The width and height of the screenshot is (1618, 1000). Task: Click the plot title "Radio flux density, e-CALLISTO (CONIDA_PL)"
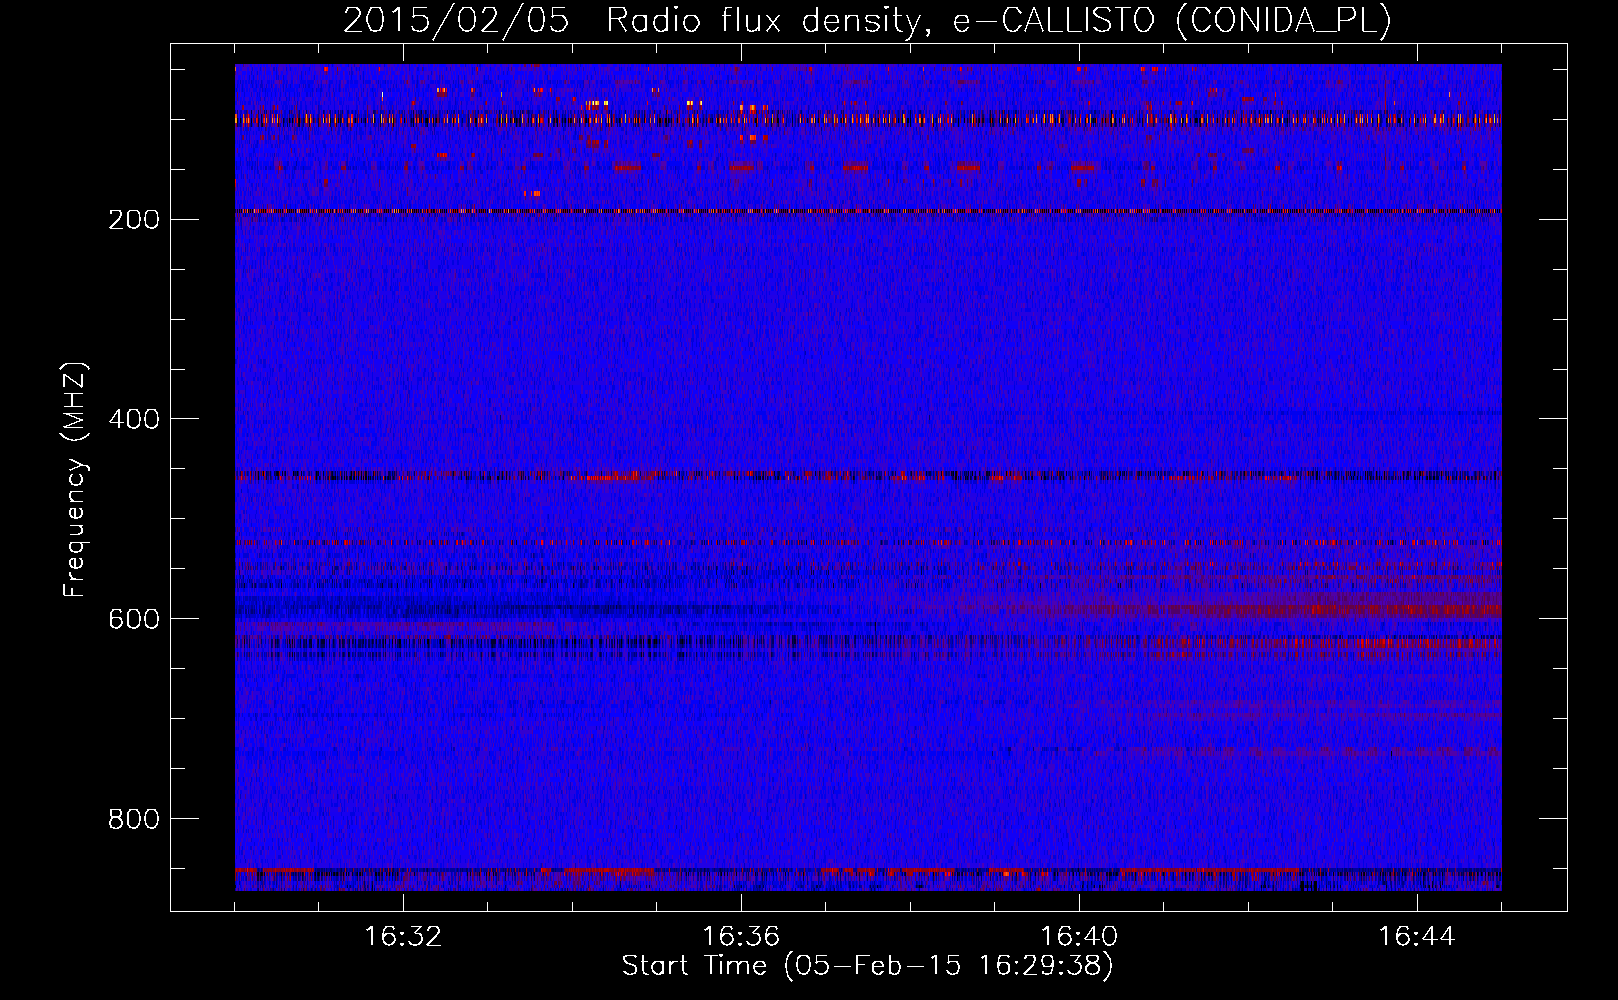click(x=998, y=21)
